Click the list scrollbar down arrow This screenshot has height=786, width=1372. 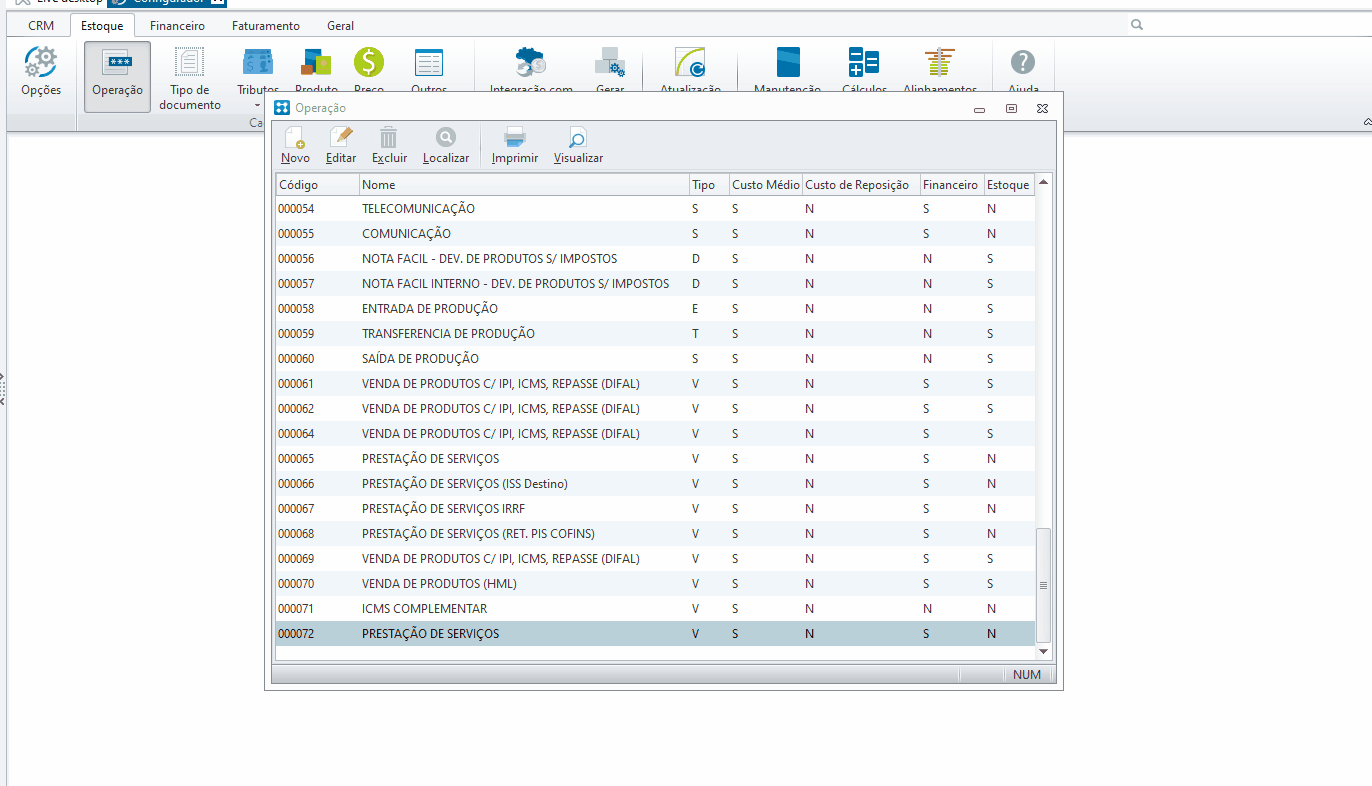coord(1044,651)
